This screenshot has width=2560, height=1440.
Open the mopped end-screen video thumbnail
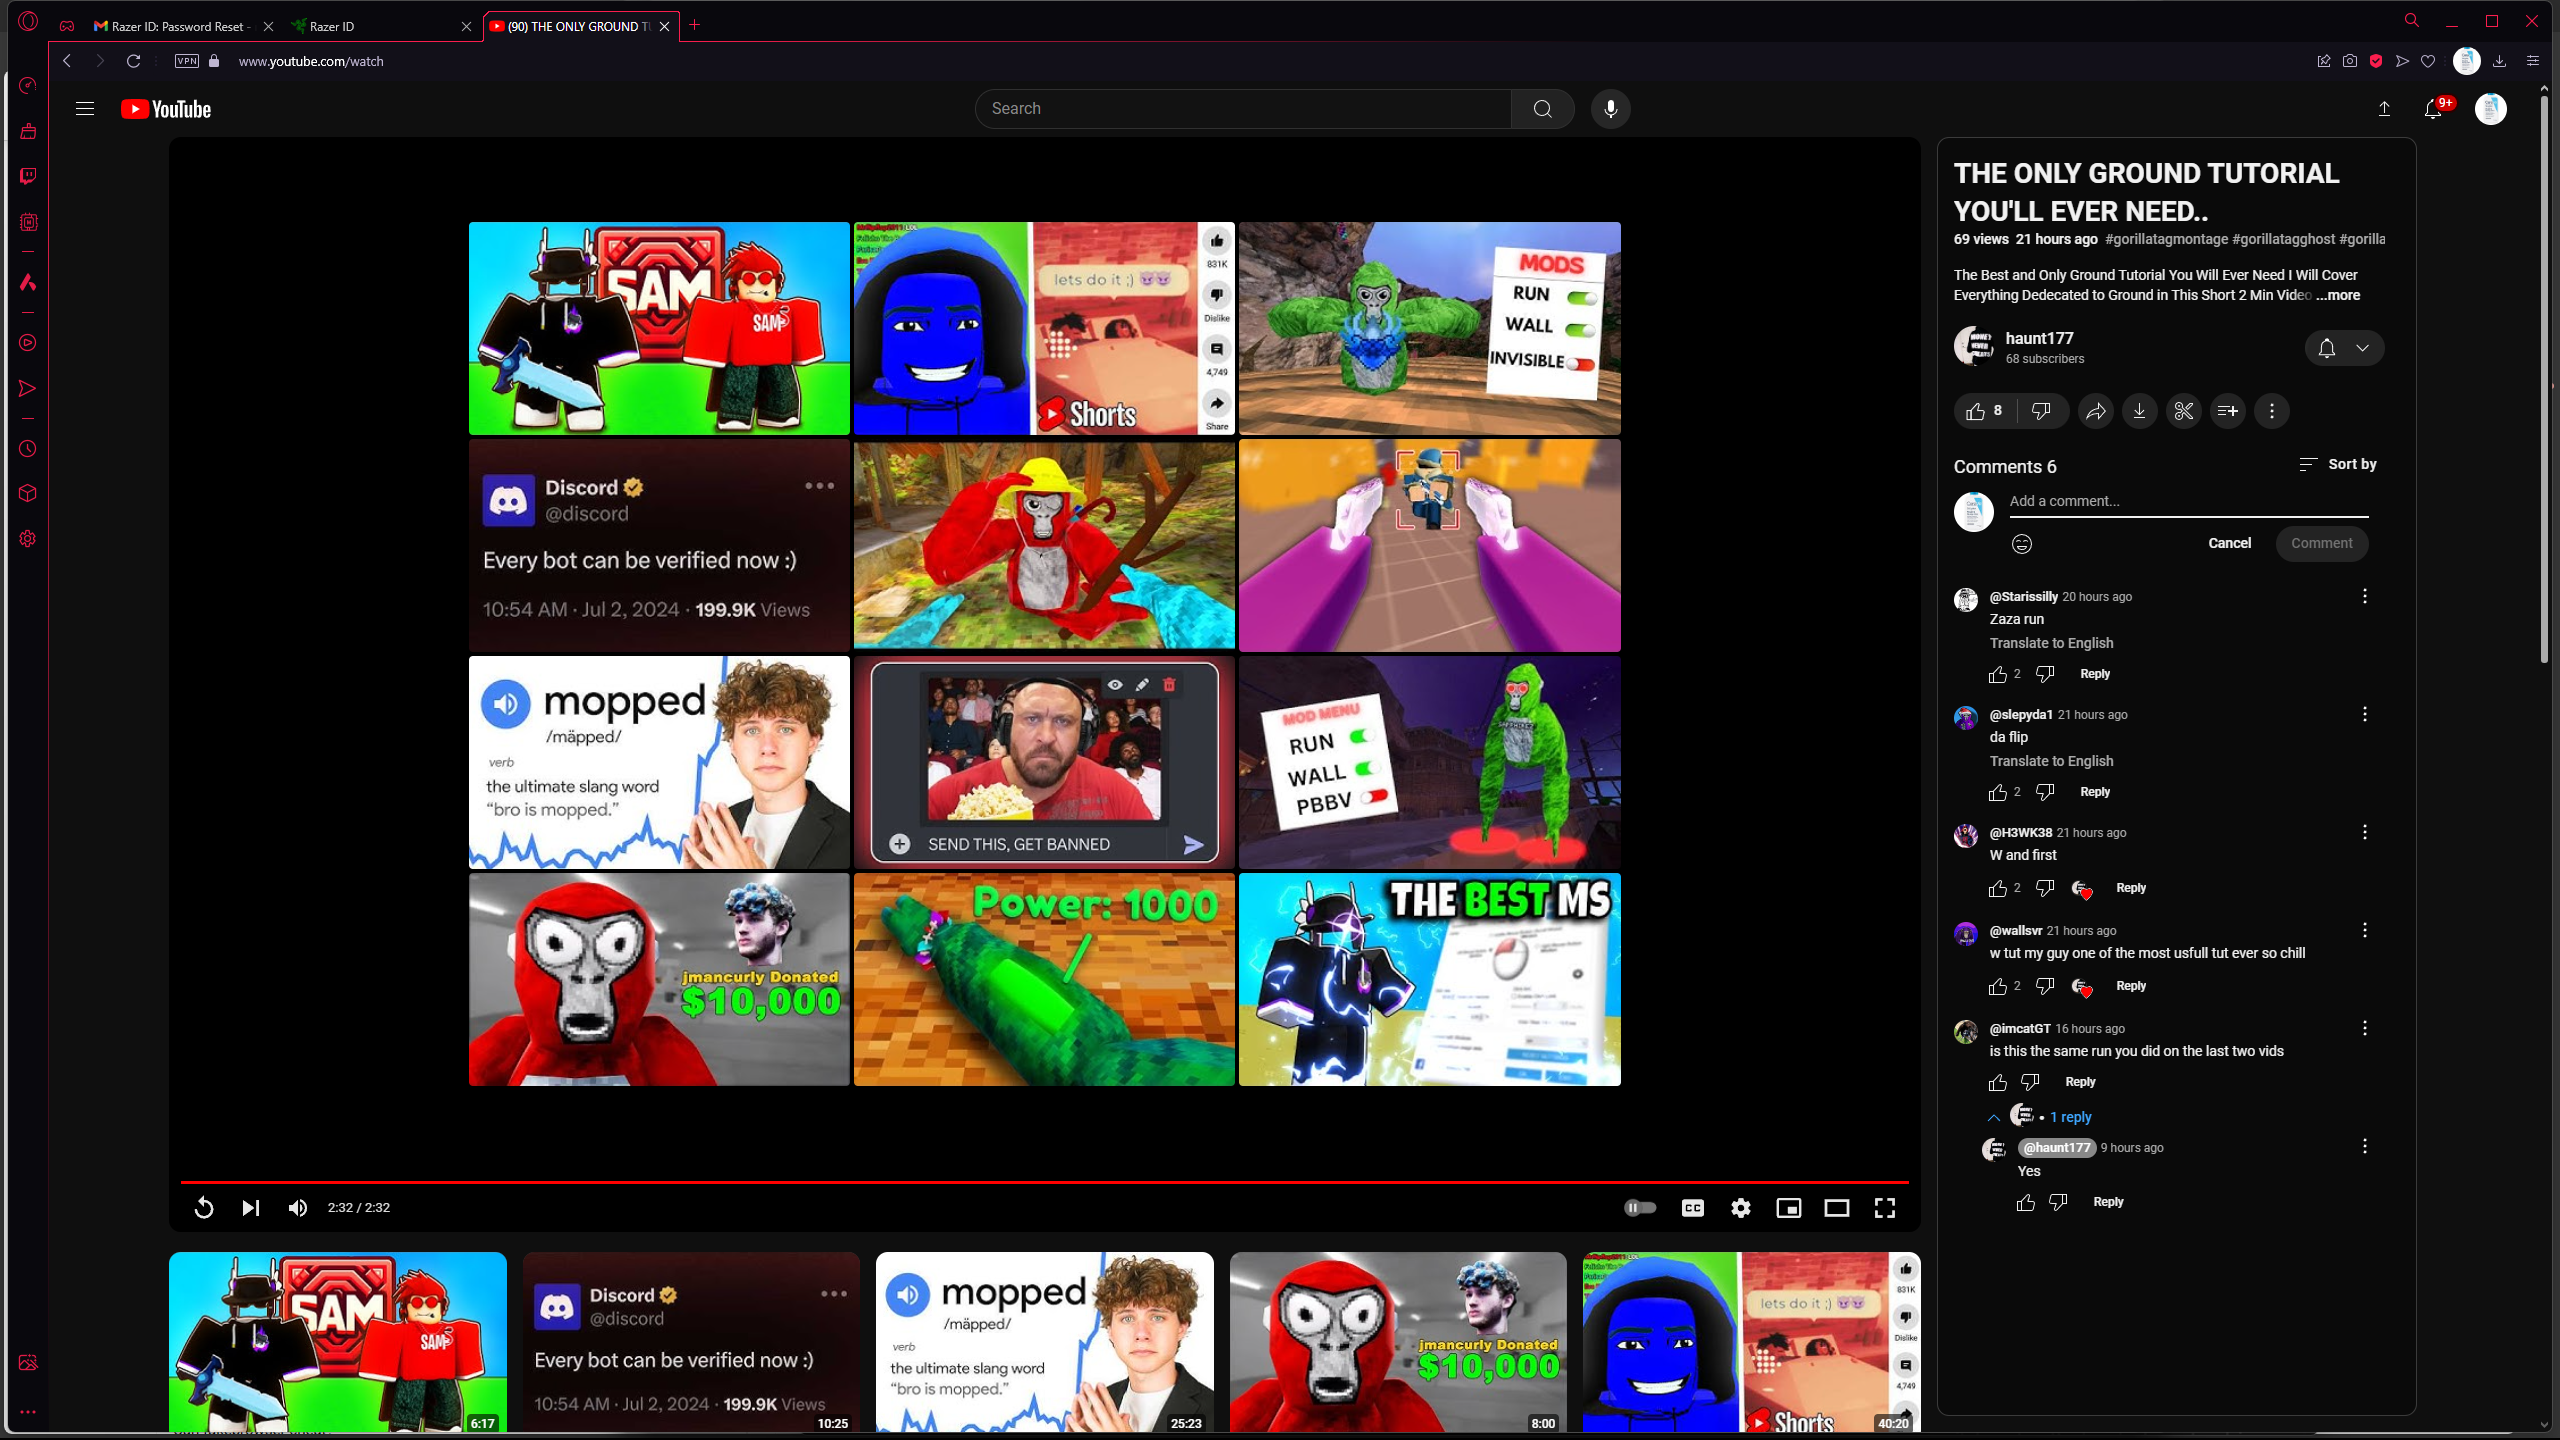(659, 762)
